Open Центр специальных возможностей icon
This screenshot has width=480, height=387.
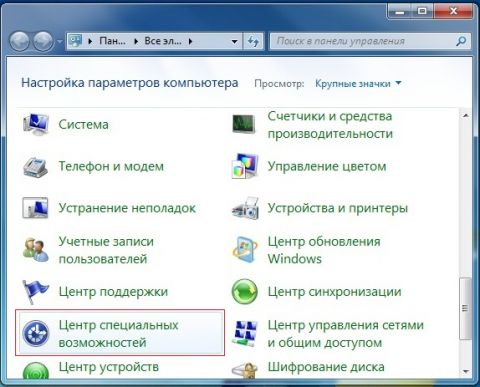(36, 333)
